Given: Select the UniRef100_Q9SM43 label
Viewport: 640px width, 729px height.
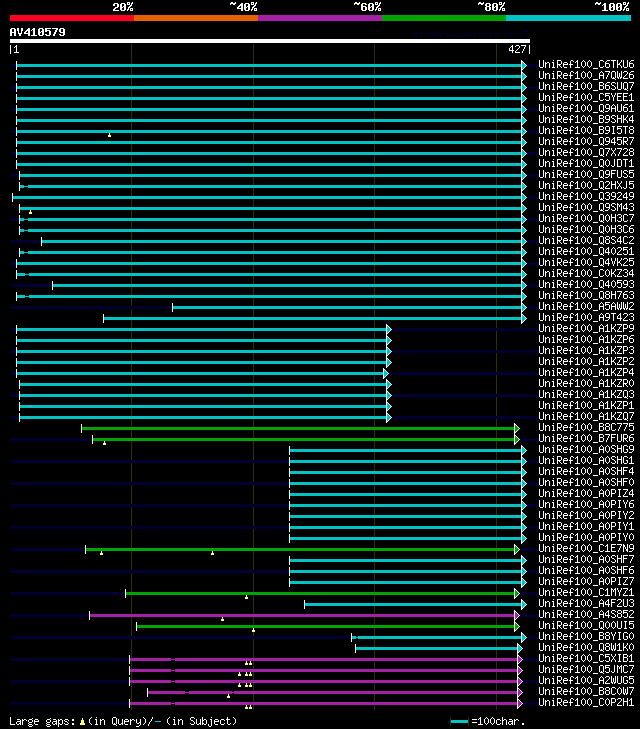Looking at the screenshot, I should (x=586, y=207).
